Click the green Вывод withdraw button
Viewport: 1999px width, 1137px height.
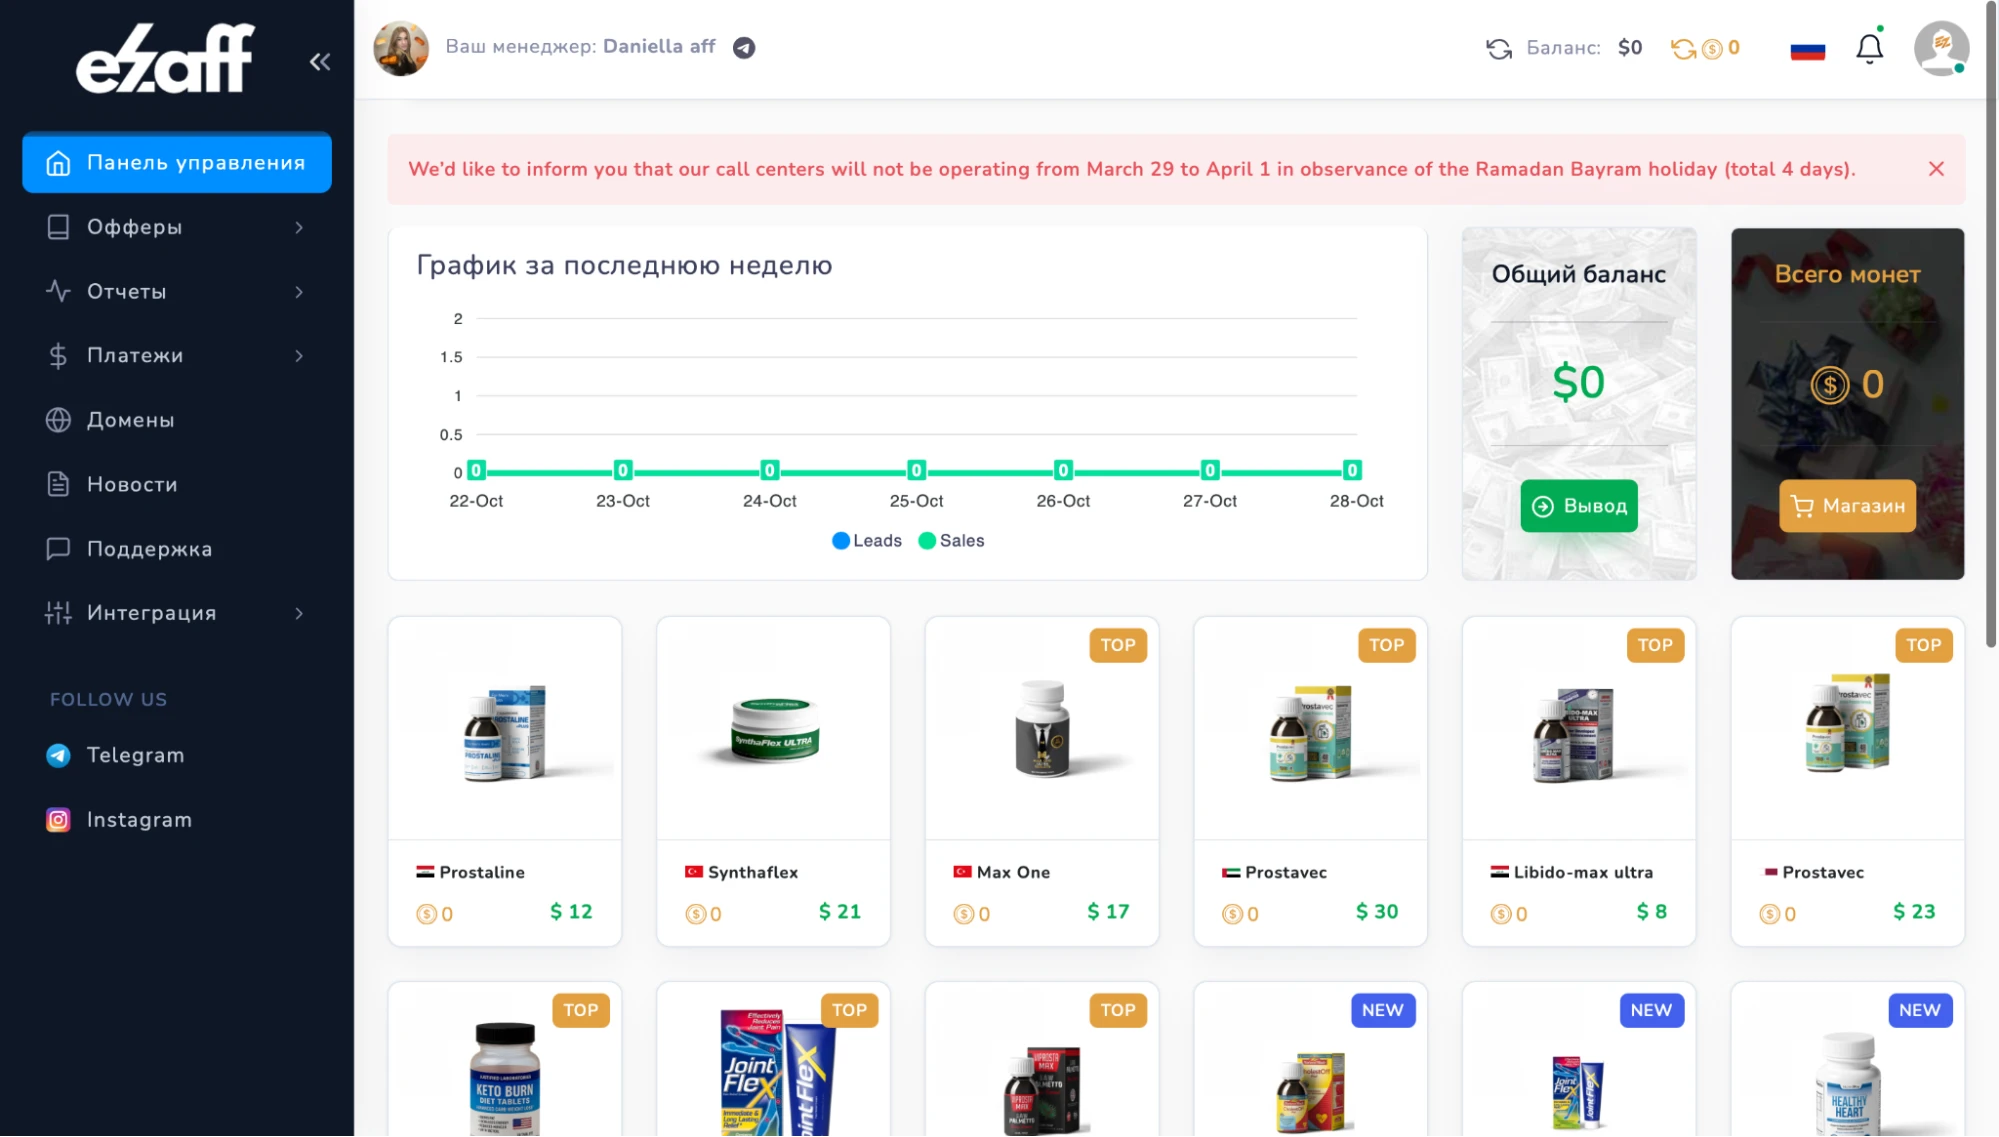pos(1579,506)
